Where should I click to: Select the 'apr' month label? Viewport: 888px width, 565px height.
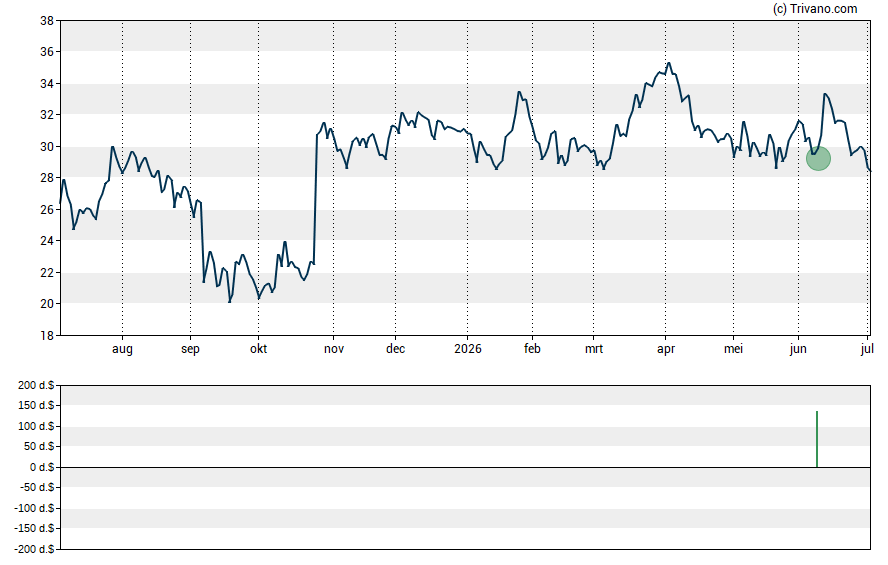(x=665, y=349)
